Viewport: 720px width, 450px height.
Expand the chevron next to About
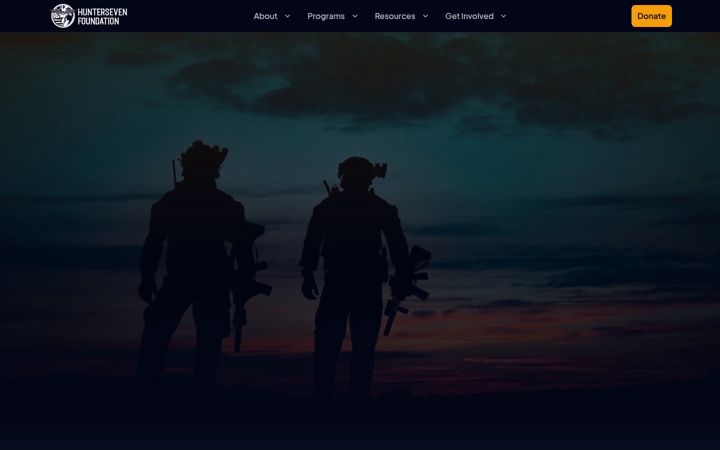coord(287,16)
